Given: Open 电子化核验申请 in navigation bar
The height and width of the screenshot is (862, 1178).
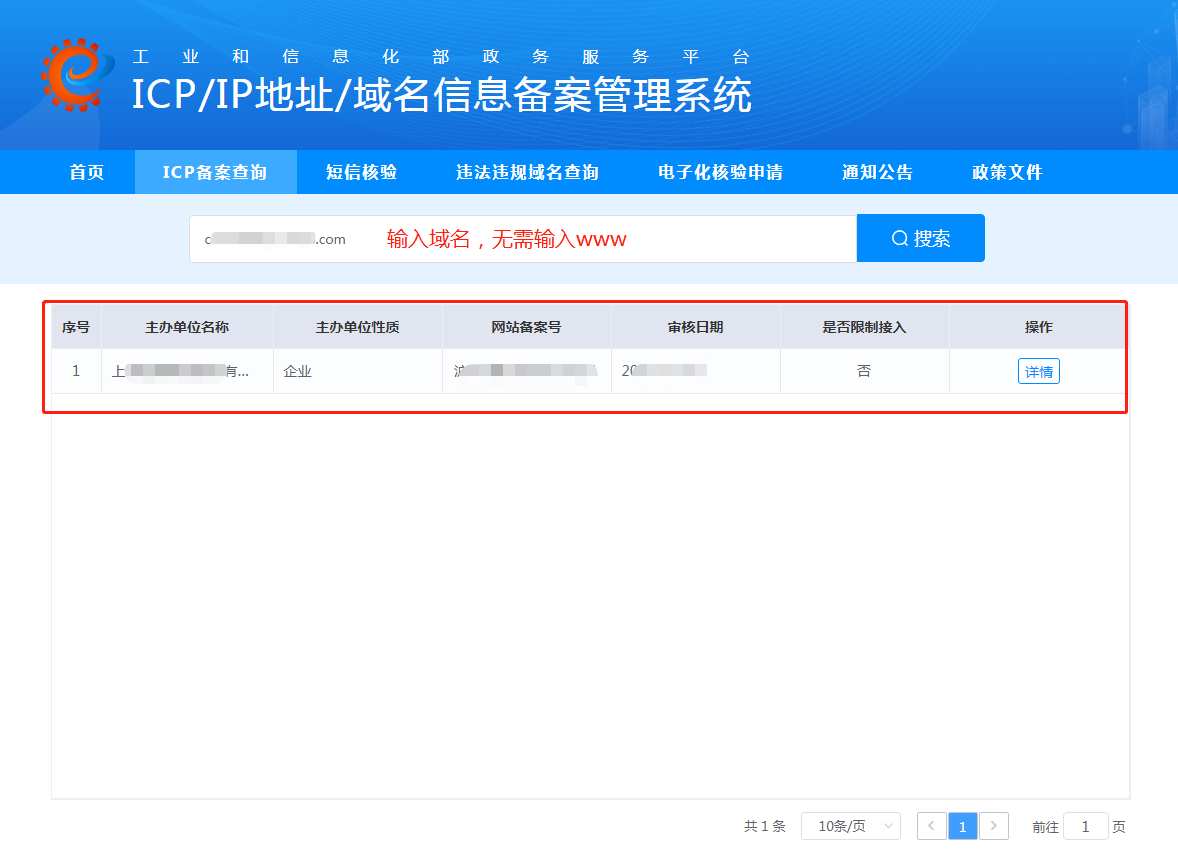Looking at the screenshot, I should [720, 172].
